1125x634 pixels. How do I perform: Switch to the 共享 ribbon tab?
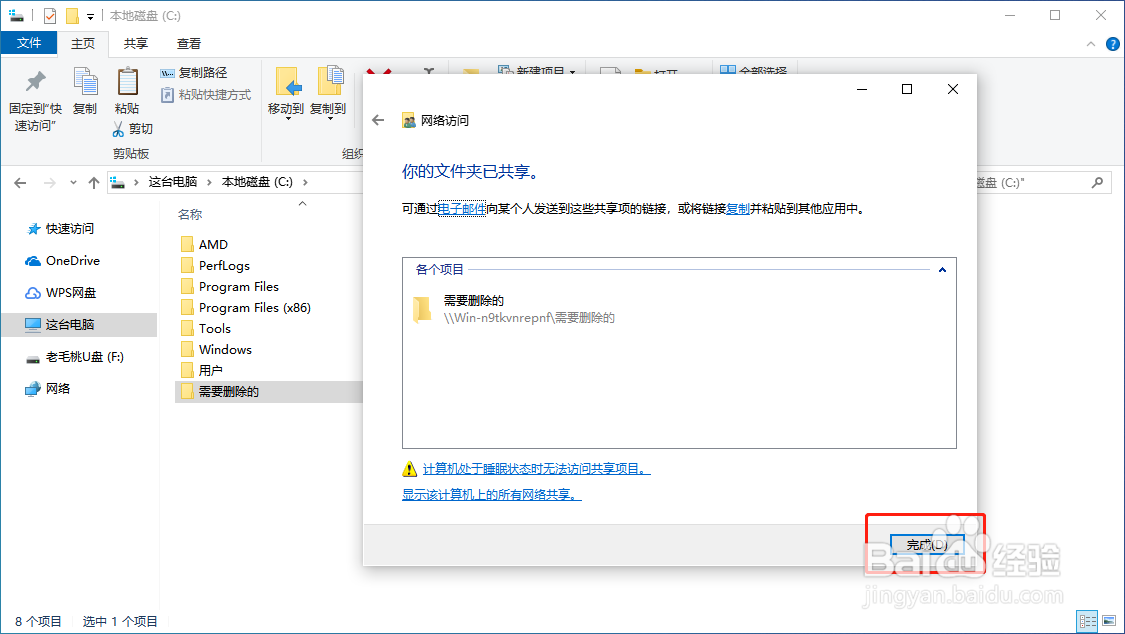pos(135,44)
